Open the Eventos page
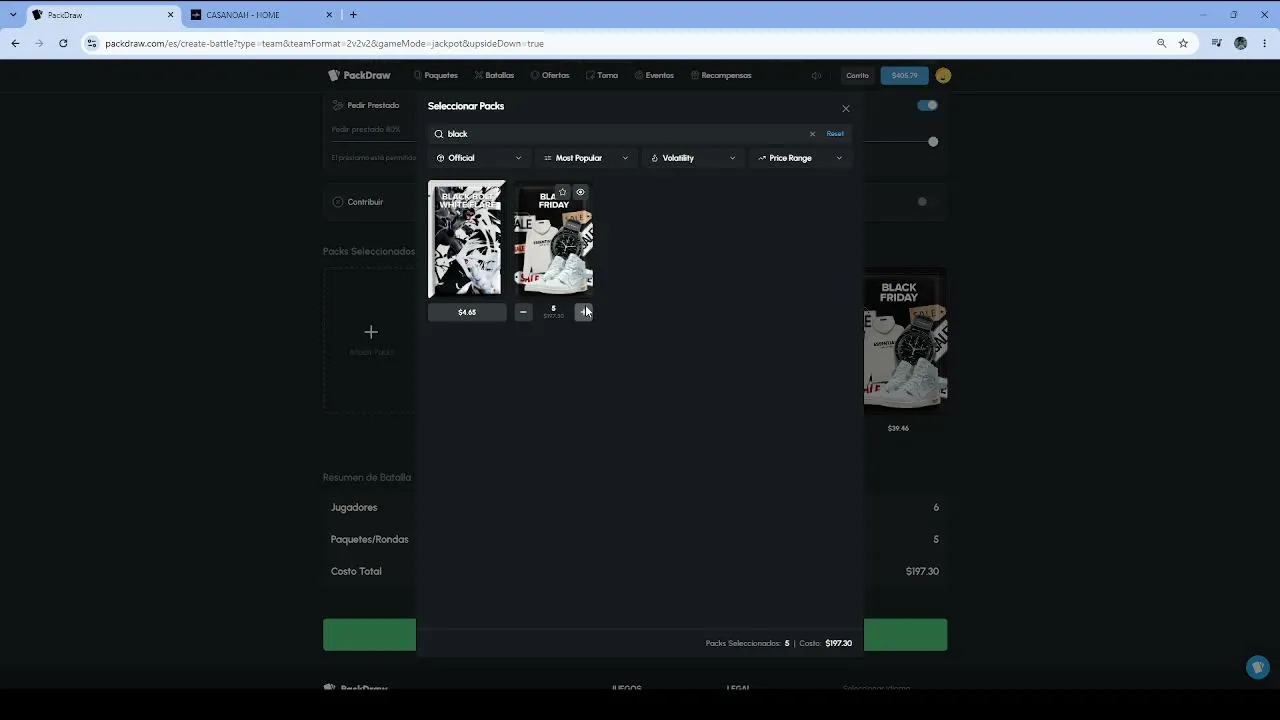Image resolution: width=1280 pixels, height=720 pixels. pos(654,75)
